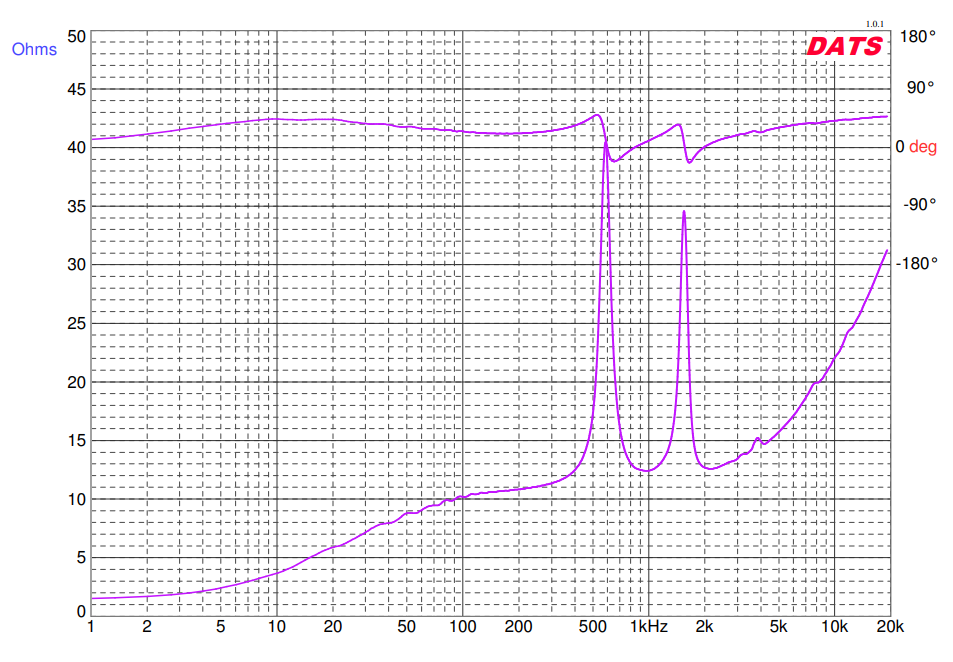Click the 90° phase axis label
Image resolution: width=953 pixels, height=662 pixels.
pos(920,88)
